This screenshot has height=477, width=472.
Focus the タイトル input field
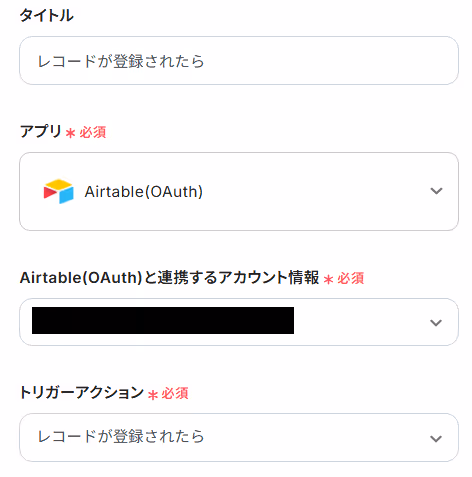(x=239, y=61)
